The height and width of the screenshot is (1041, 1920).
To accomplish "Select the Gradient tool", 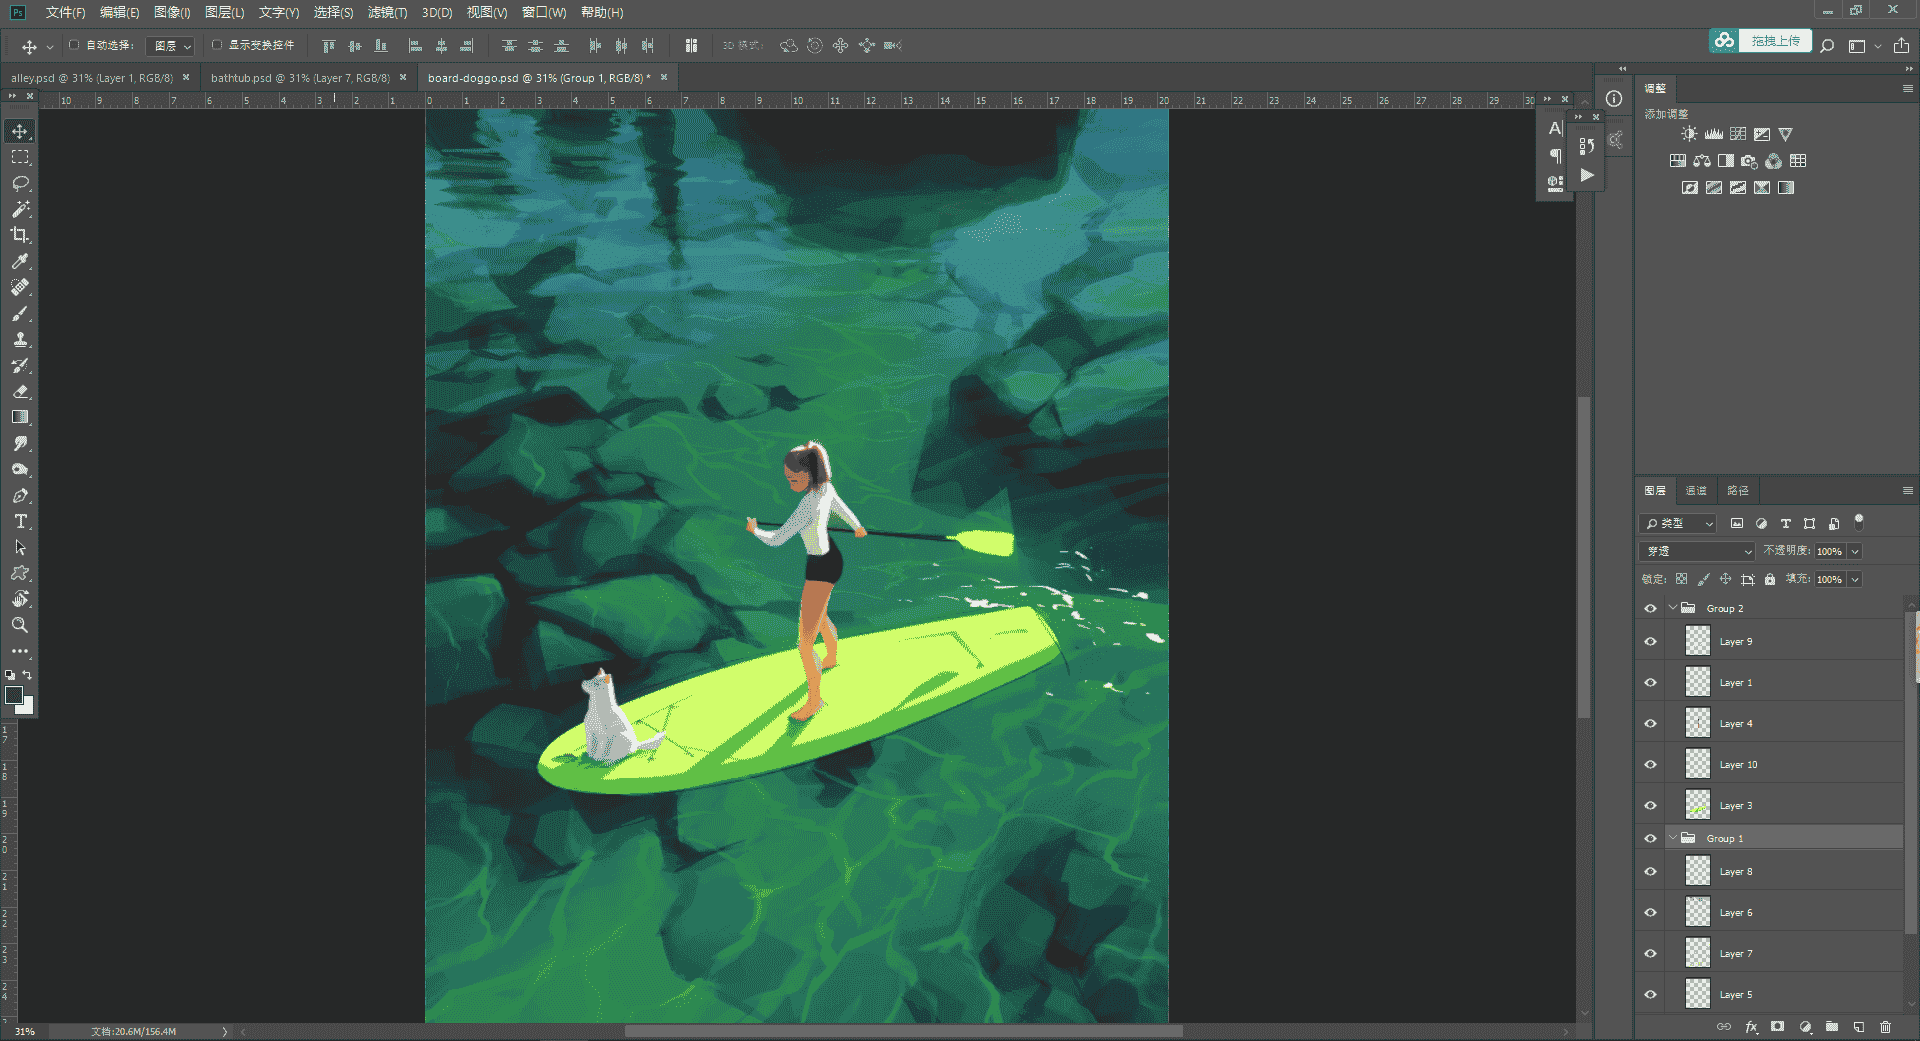I will (x=20, y=417).
